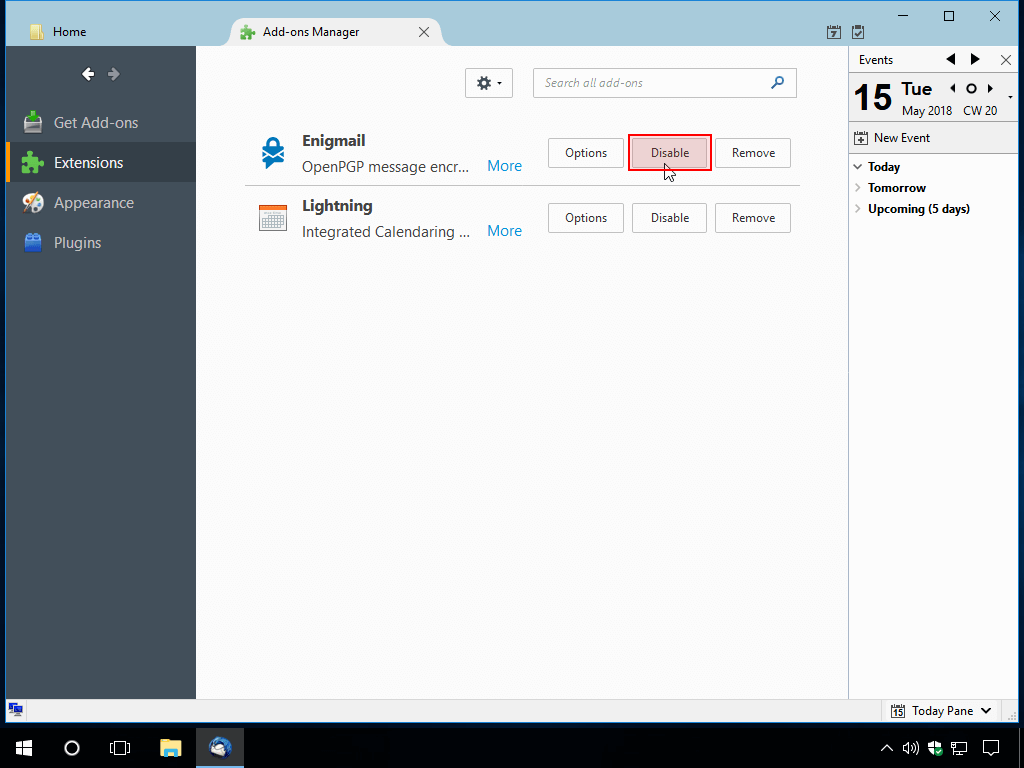Go back with the left arrow
This screenshot has width=1024, height=768.
coord(88,74)
